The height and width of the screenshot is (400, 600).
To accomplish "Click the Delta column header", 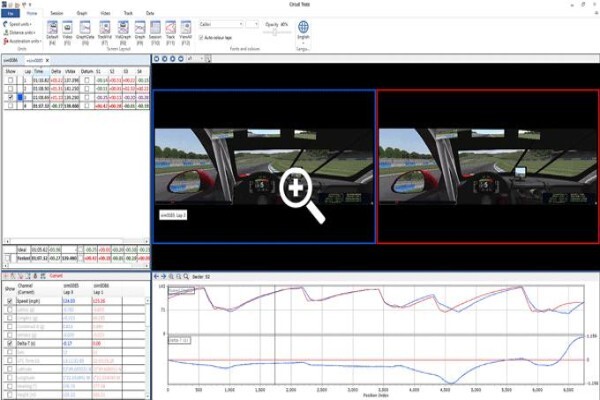I will click(56, 71).
